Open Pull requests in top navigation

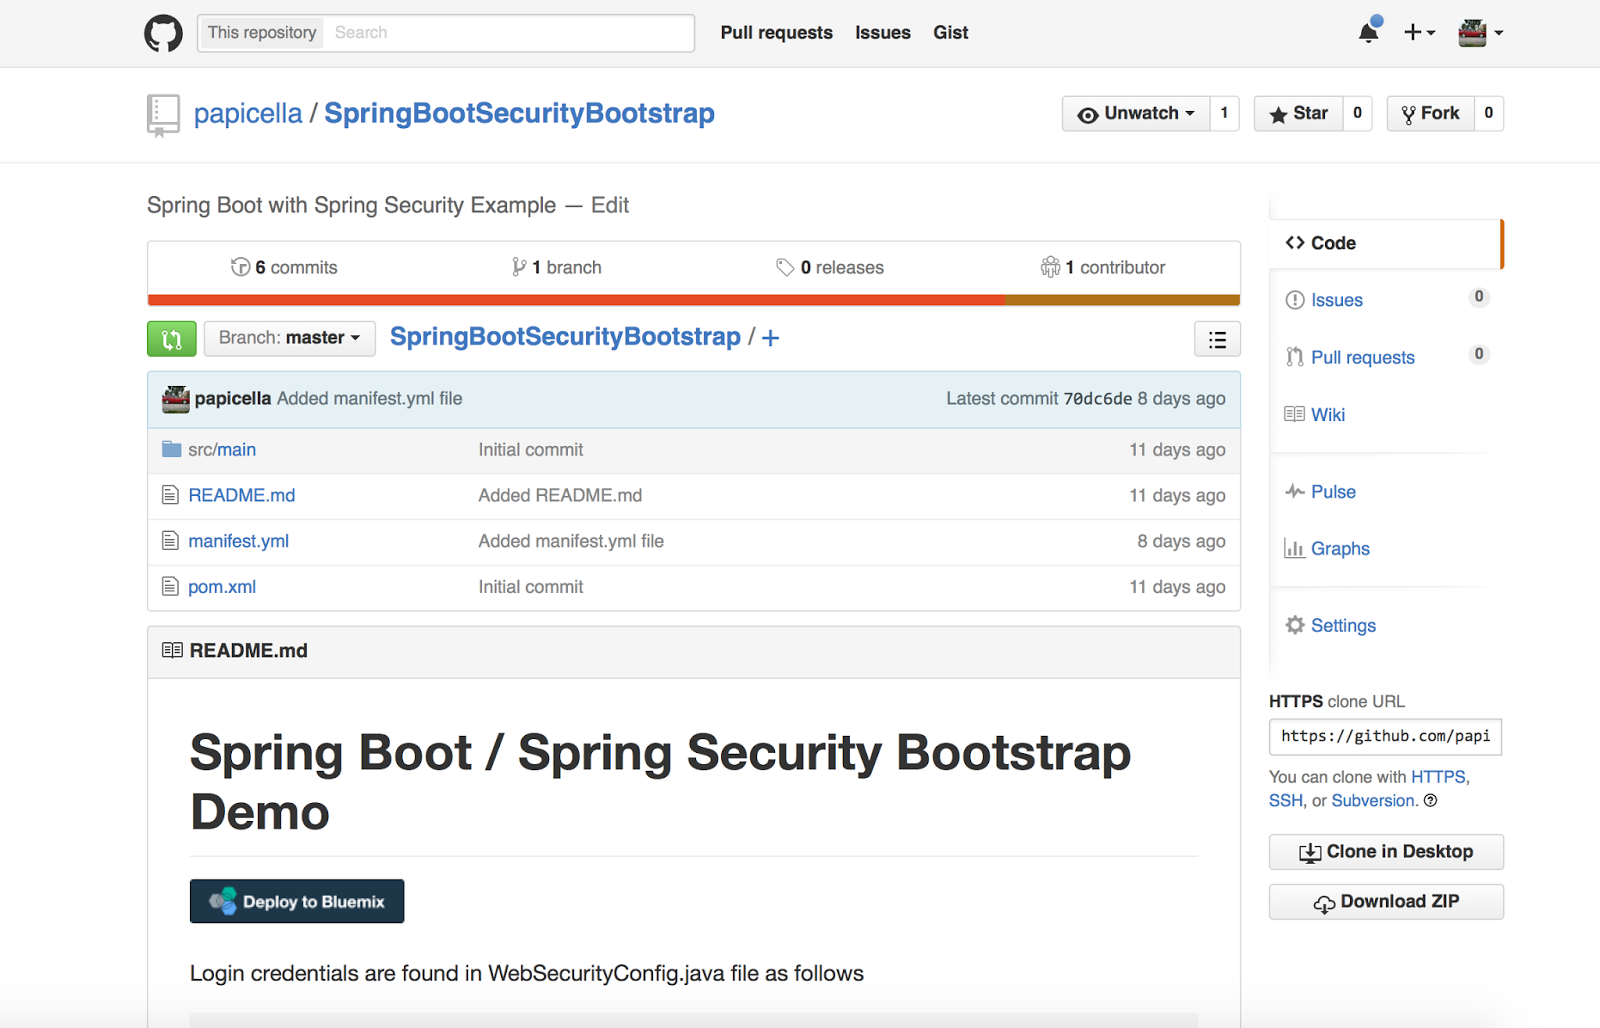click(776, 32)
